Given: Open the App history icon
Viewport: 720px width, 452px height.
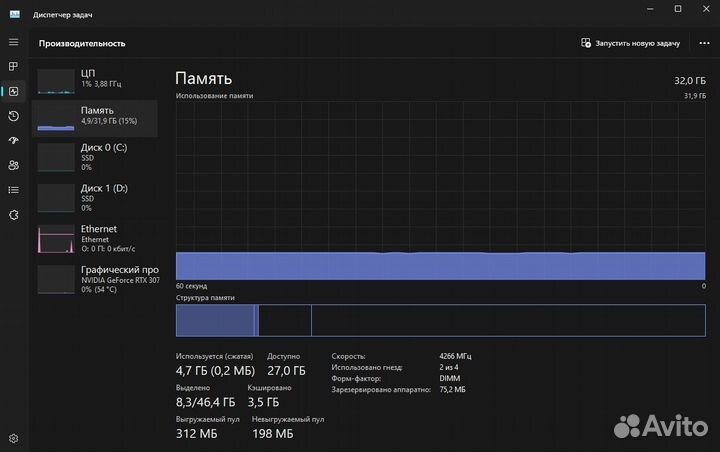Looking at the screenshot, I should click(14, 116).
